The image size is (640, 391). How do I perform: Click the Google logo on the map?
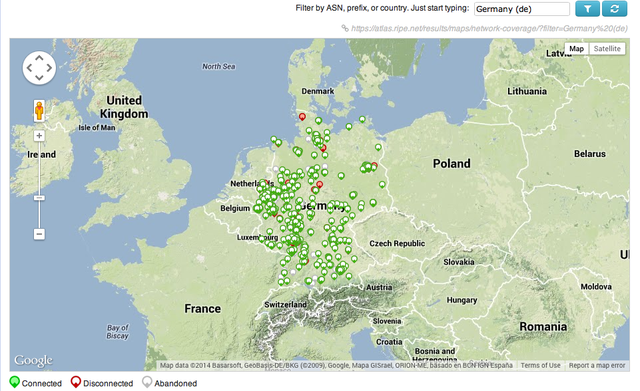pyautogui.click(x=33, y=360)
